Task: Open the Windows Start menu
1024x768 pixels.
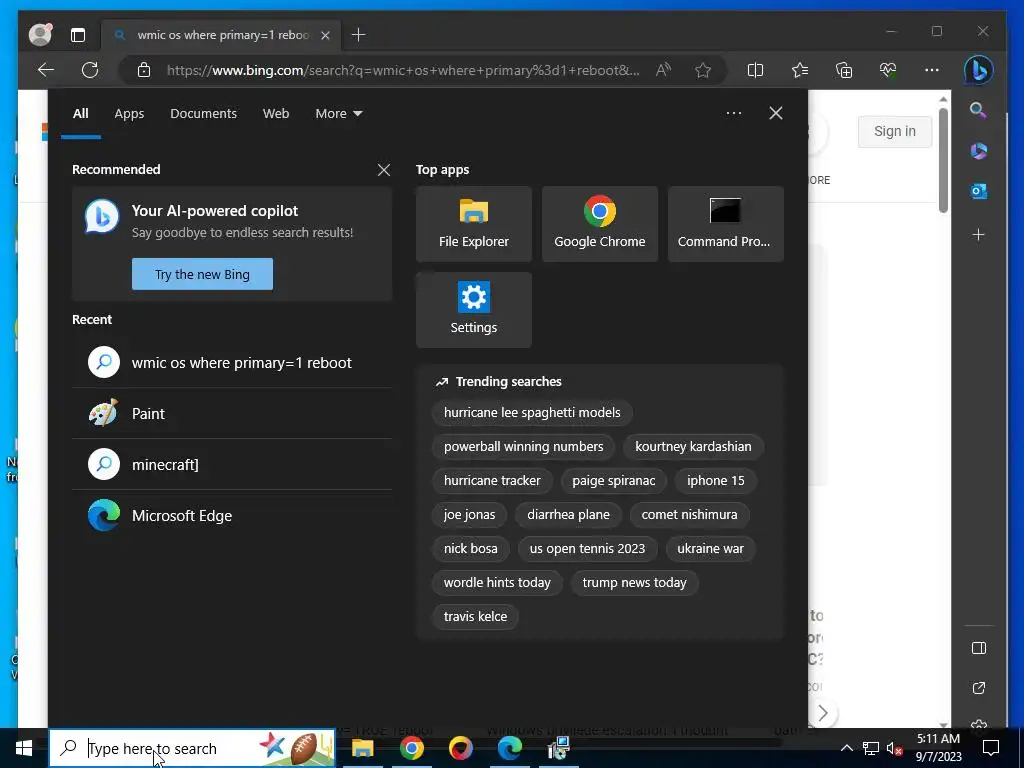Action: pos(24,748)
